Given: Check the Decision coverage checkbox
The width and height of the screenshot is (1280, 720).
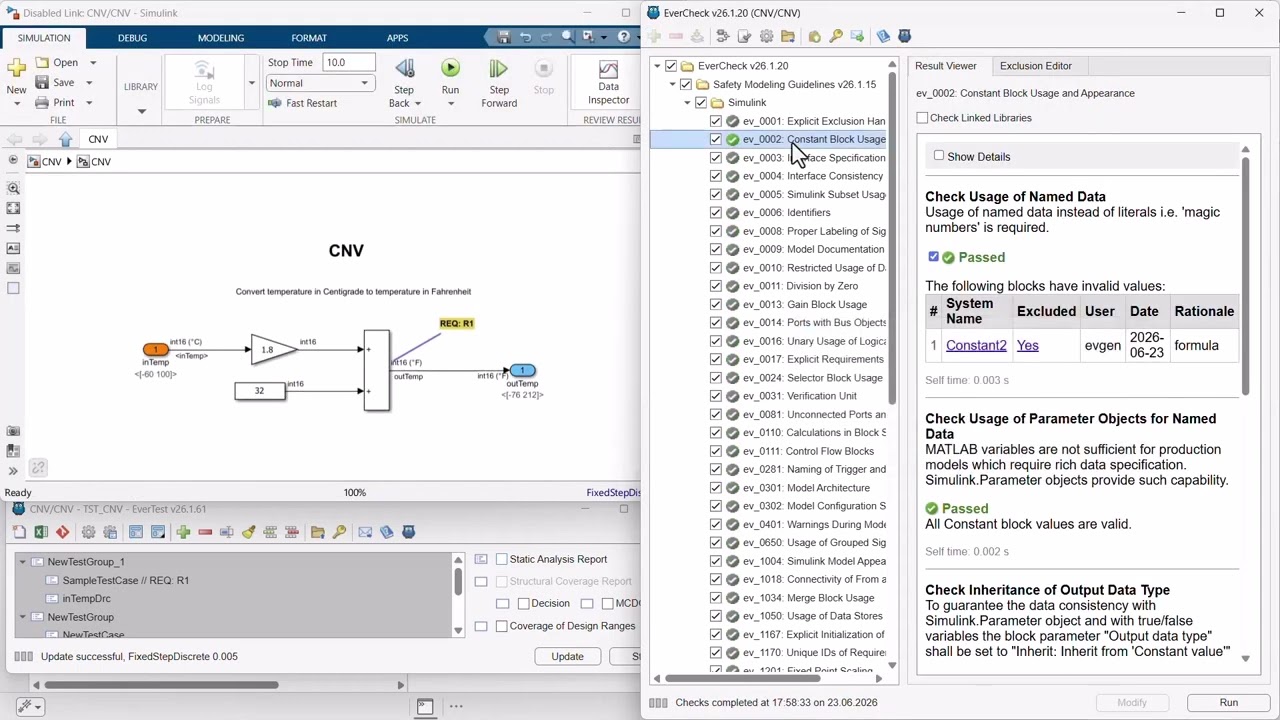Looking at the screenshot, I should point(523,603).
